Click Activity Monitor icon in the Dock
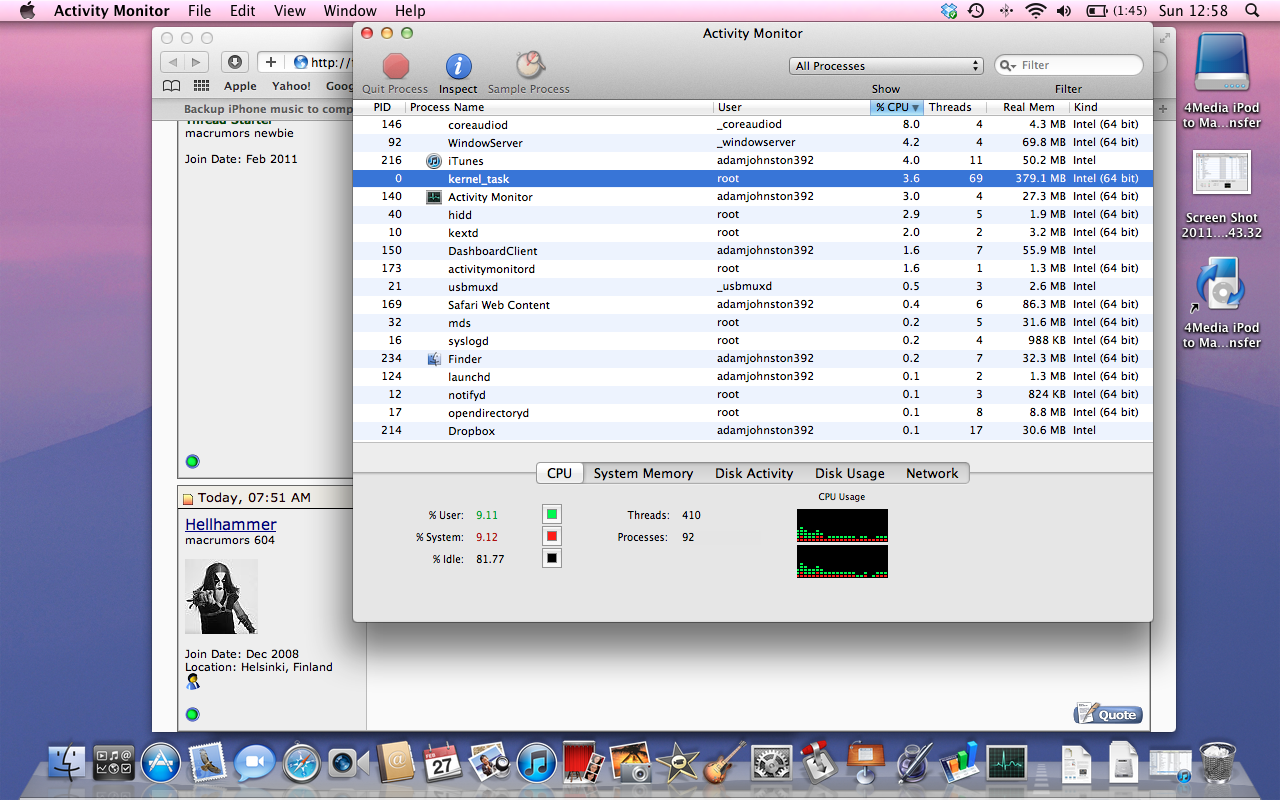The height and width of the screenshot is (800, 1280). pos(1006,763)
